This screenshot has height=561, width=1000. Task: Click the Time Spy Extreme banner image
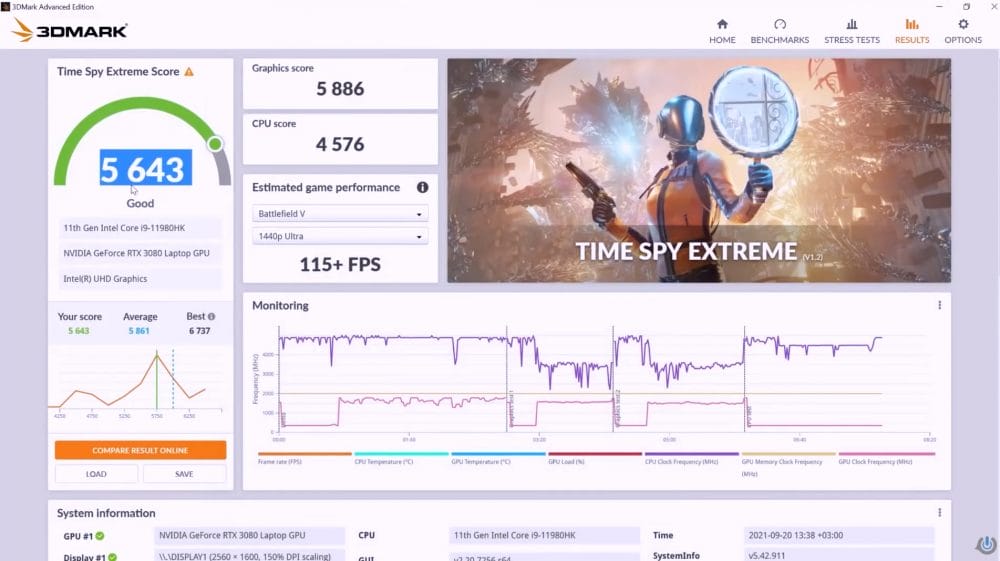pos(698,170)
